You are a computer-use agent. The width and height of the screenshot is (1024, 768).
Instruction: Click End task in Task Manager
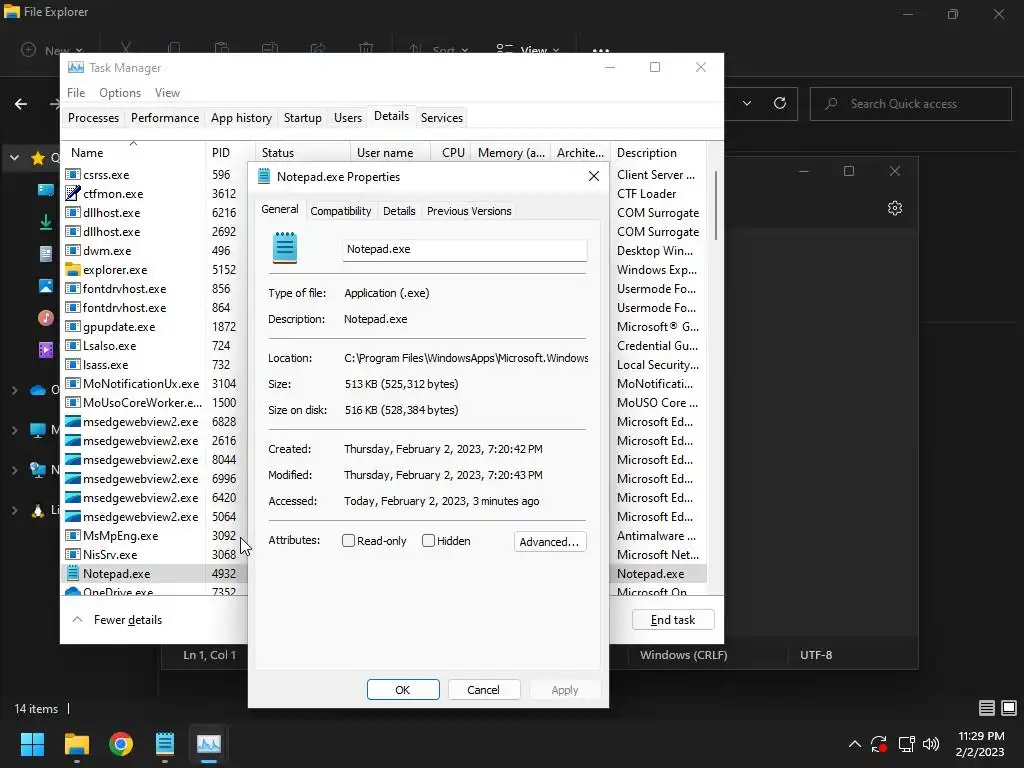[673, 620]
